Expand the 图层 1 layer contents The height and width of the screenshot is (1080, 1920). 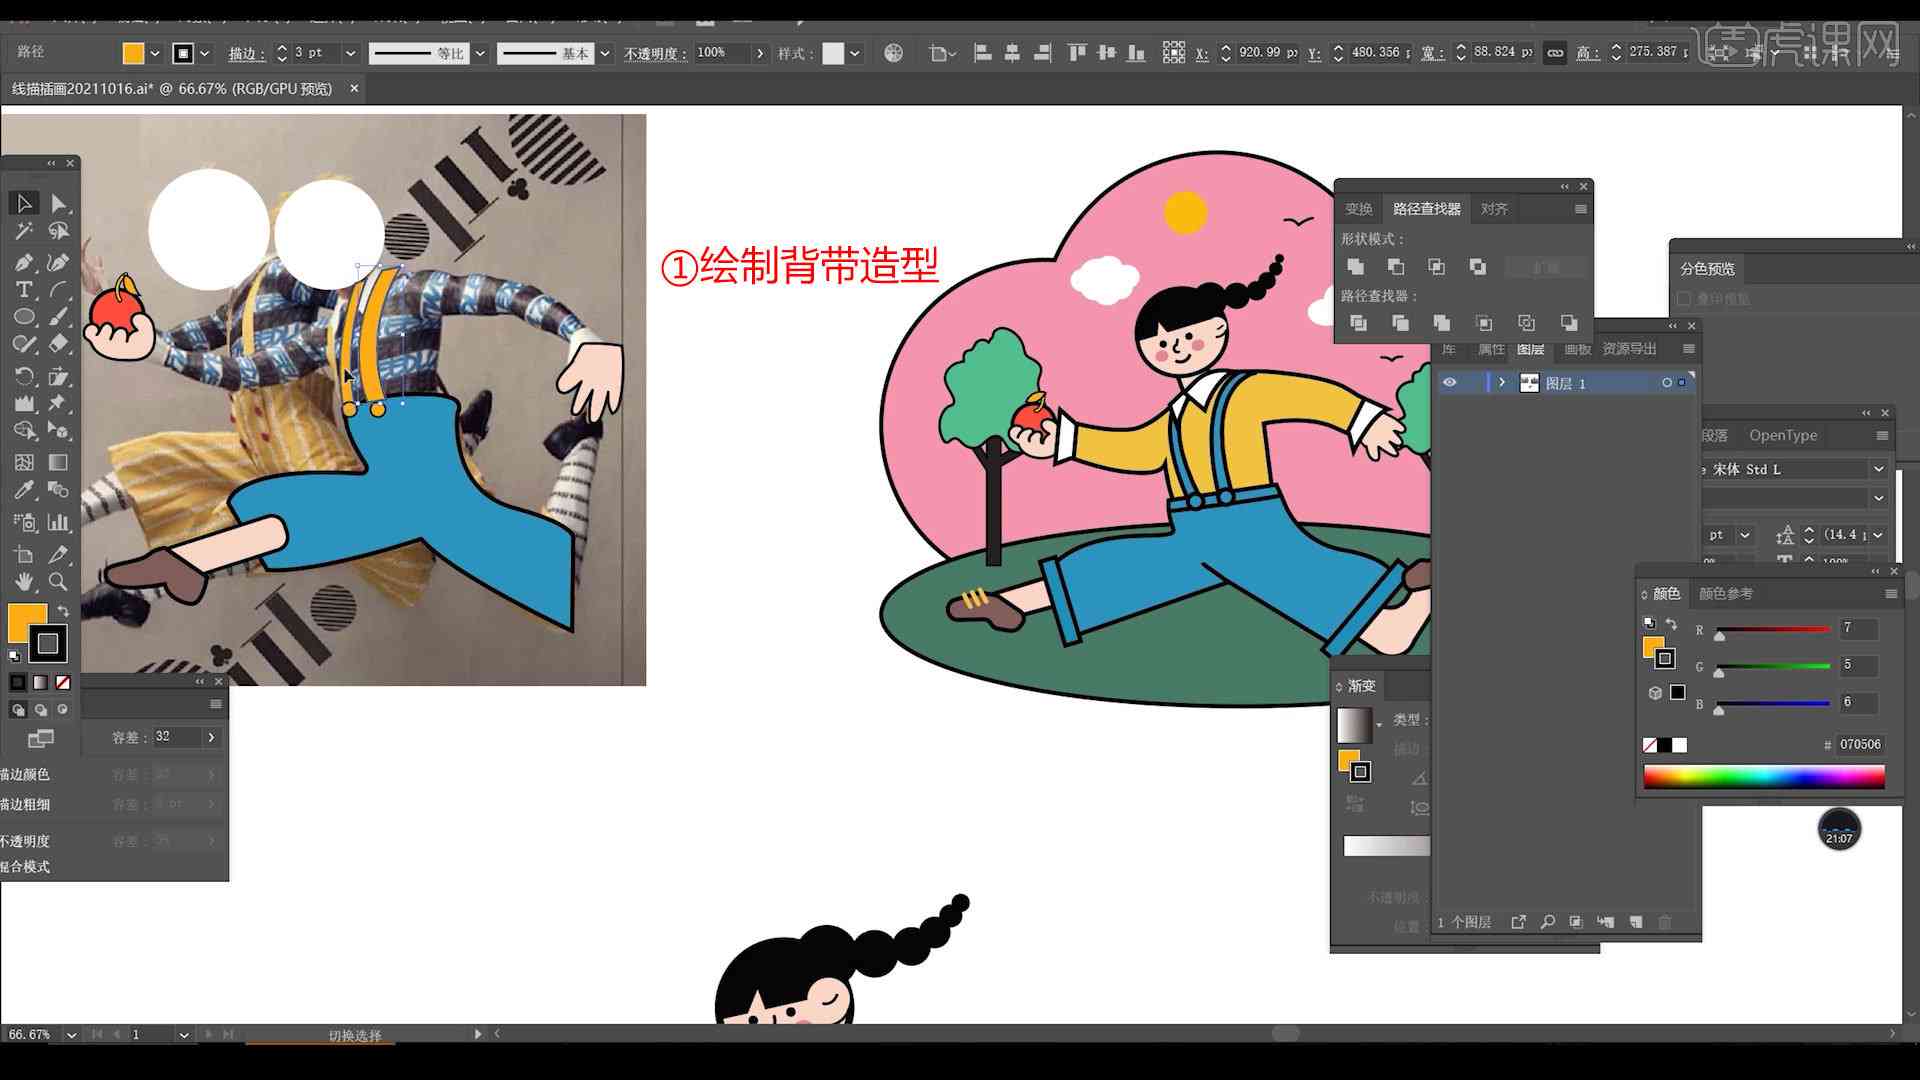point(1501,383)
